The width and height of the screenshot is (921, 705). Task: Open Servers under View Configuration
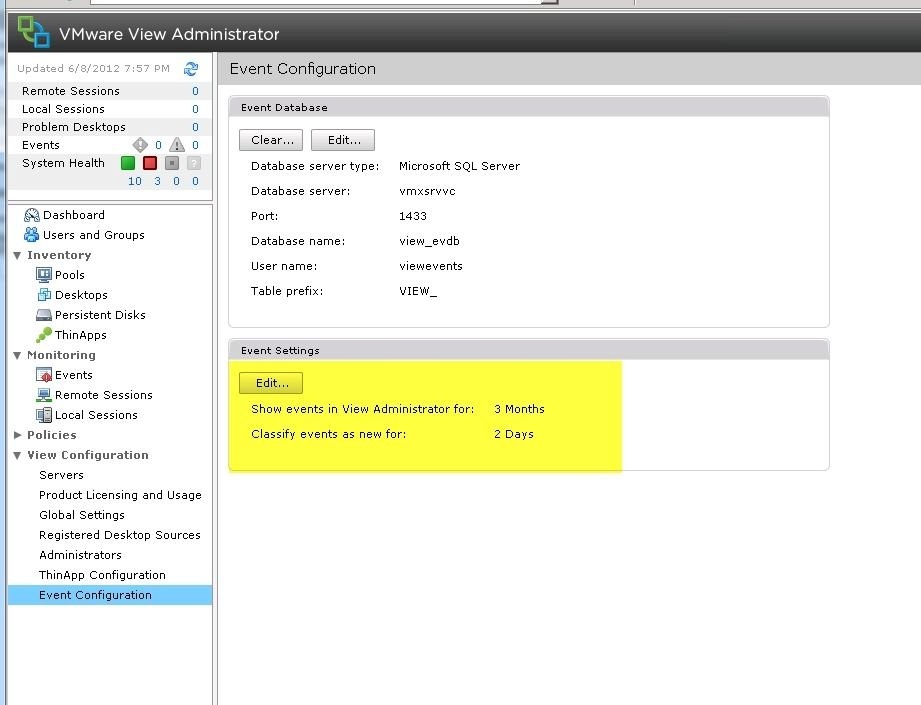point(62,475)
